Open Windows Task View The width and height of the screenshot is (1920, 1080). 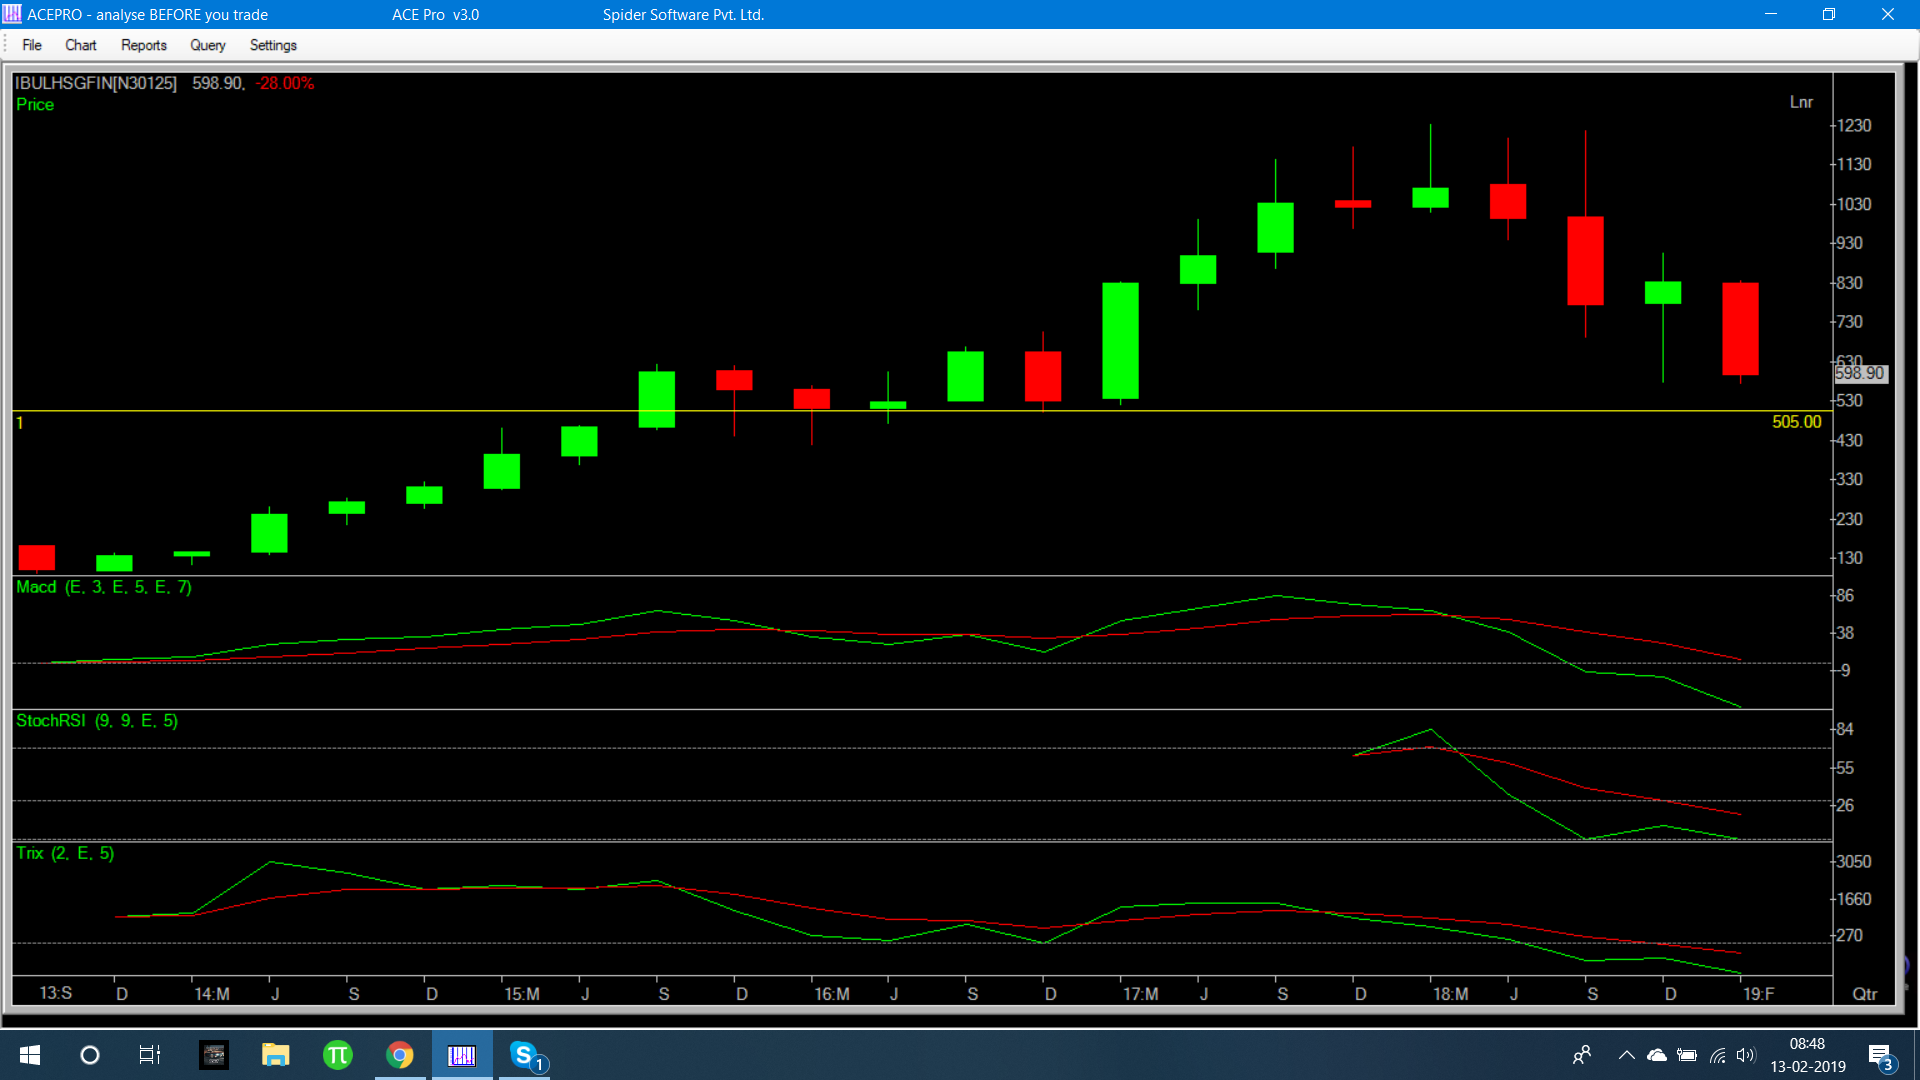(x=150, y=1055)
